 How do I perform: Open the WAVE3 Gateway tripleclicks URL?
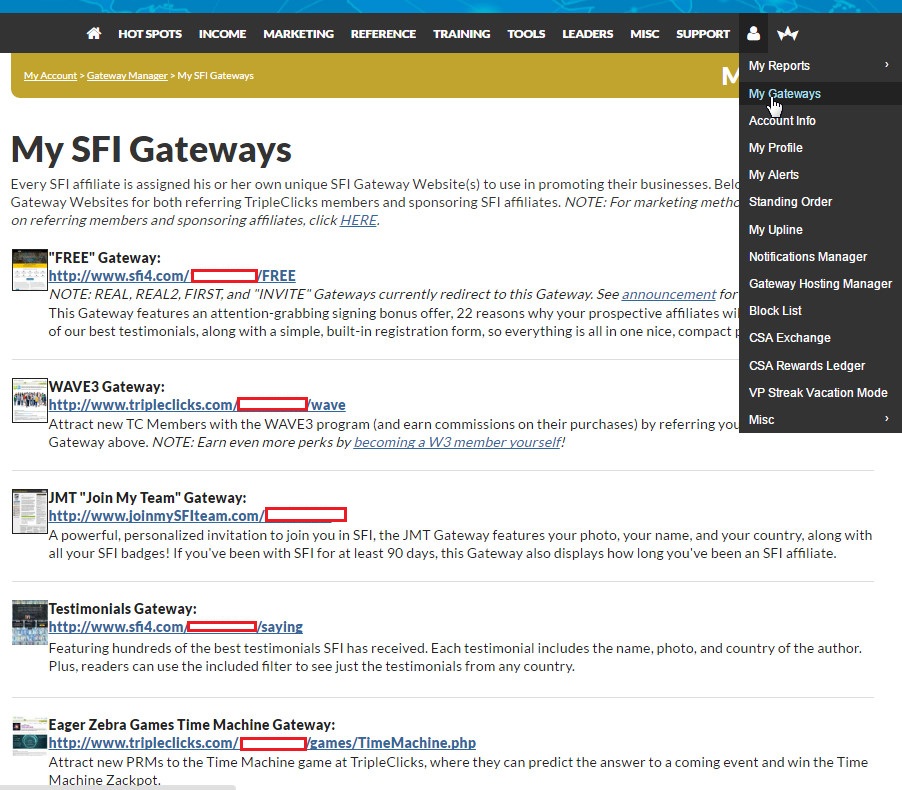tap(197, 404)
